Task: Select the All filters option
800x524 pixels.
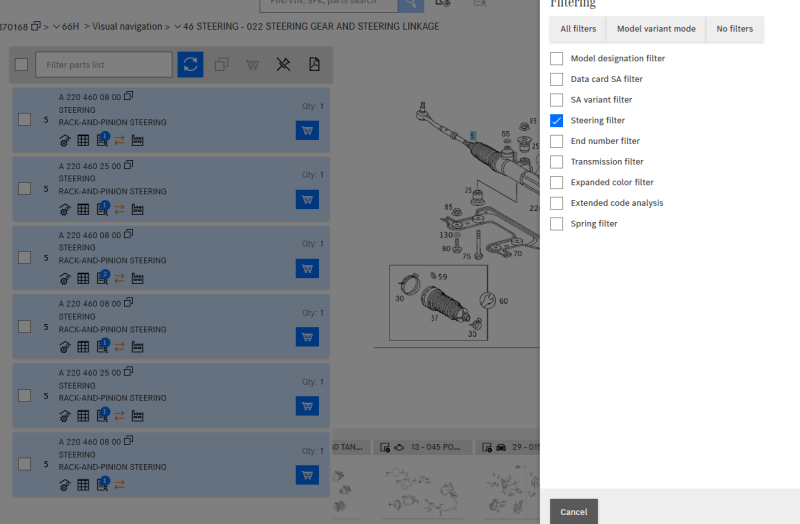Action: coord(578,29)
